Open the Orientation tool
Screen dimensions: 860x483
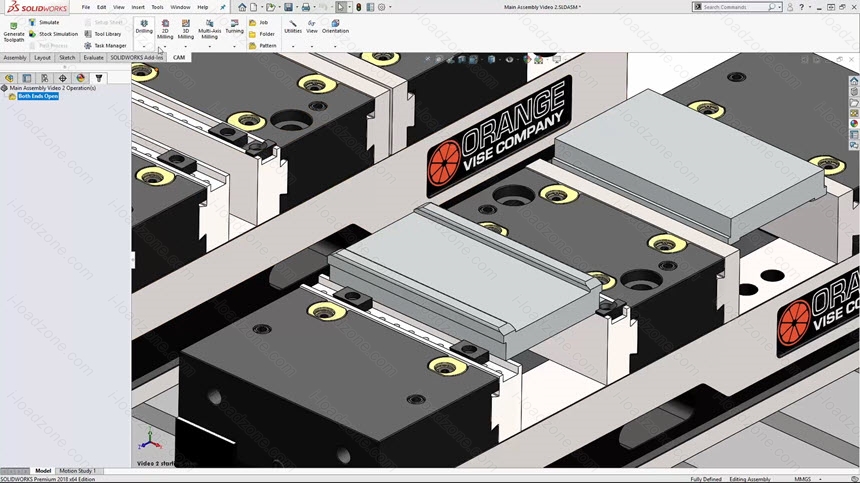[x=335, y=27]
